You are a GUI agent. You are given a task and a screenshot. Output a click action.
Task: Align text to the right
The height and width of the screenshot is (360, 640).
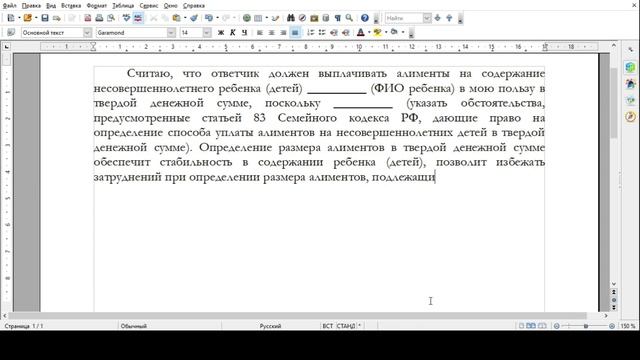click(283, 32)
